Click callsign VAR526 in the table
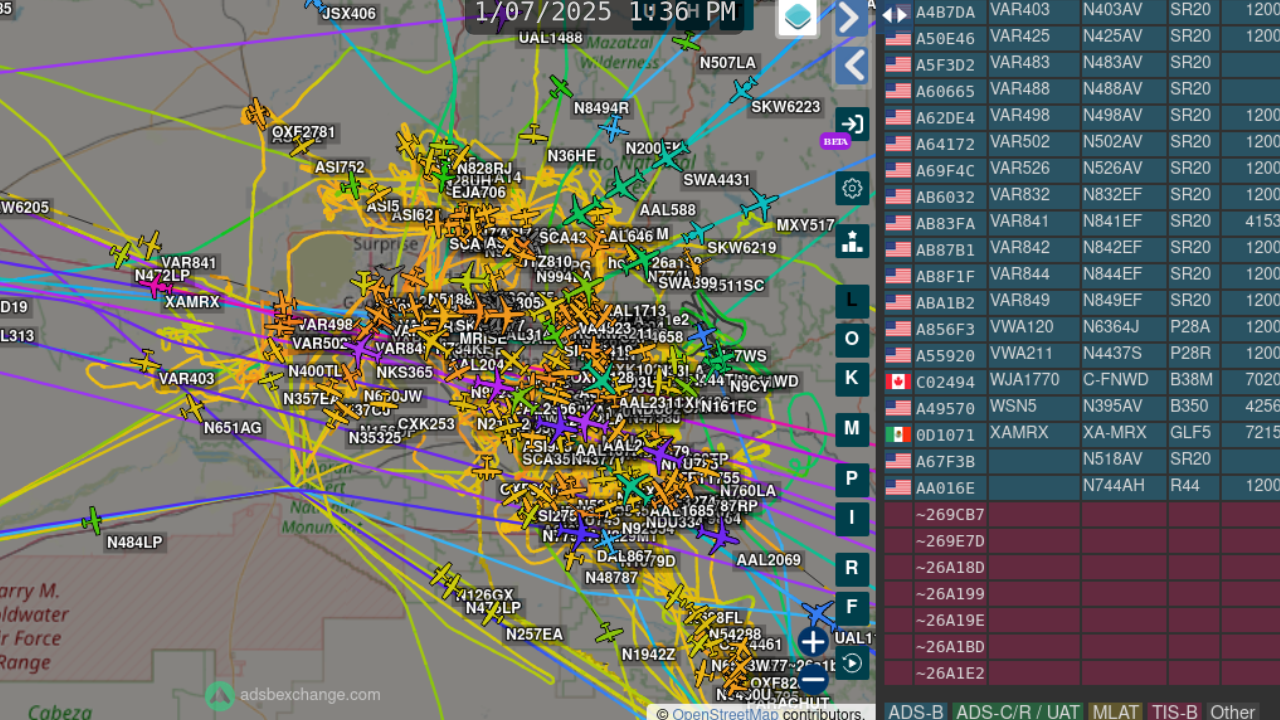This screenshot has width=1280, height=720. point(1020,168)
